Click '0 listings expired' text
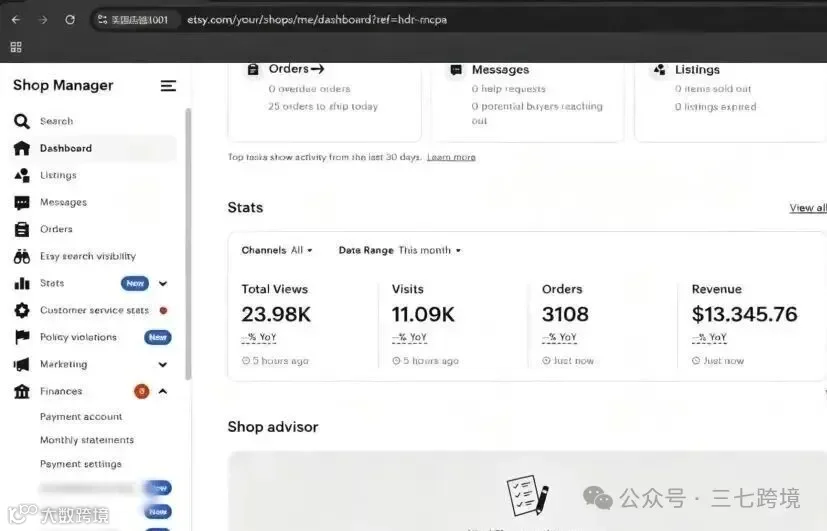827x531 pixels. pyautogui.click(x=715, y=107)
